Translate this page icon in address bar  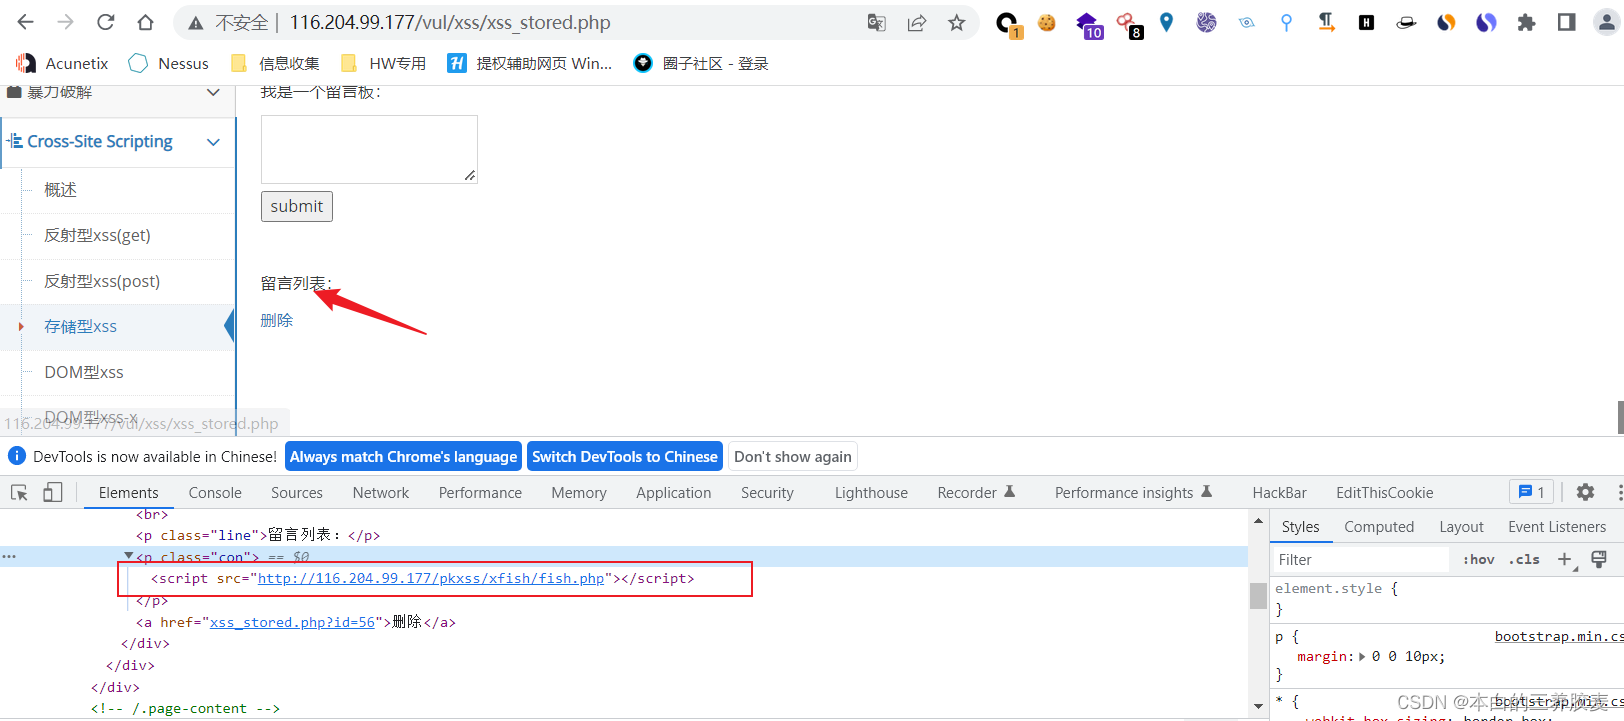(877, 22)
